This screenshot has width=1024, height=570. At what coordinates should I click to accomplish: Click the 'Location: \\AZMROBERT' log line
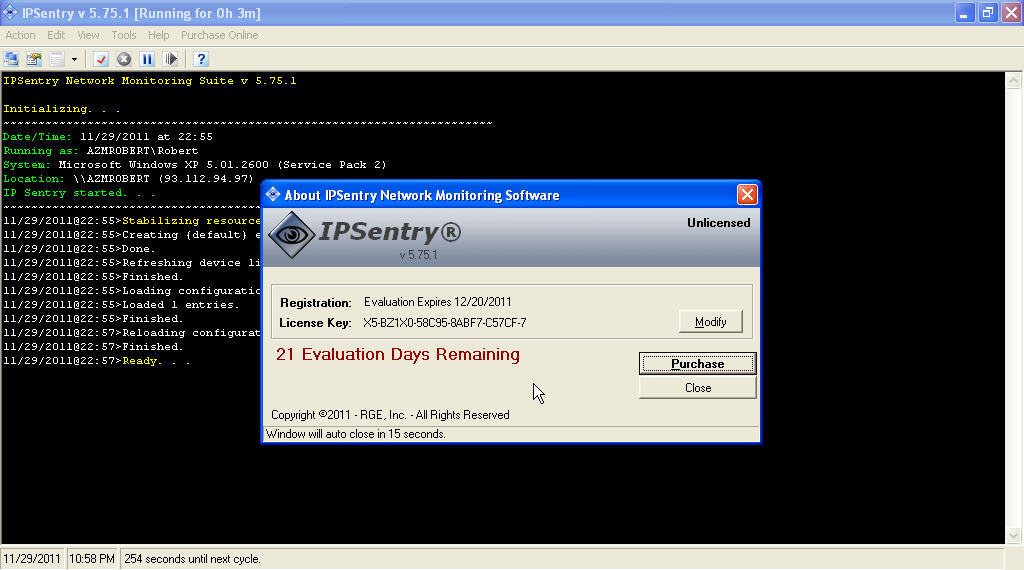(x=128, y=179)
